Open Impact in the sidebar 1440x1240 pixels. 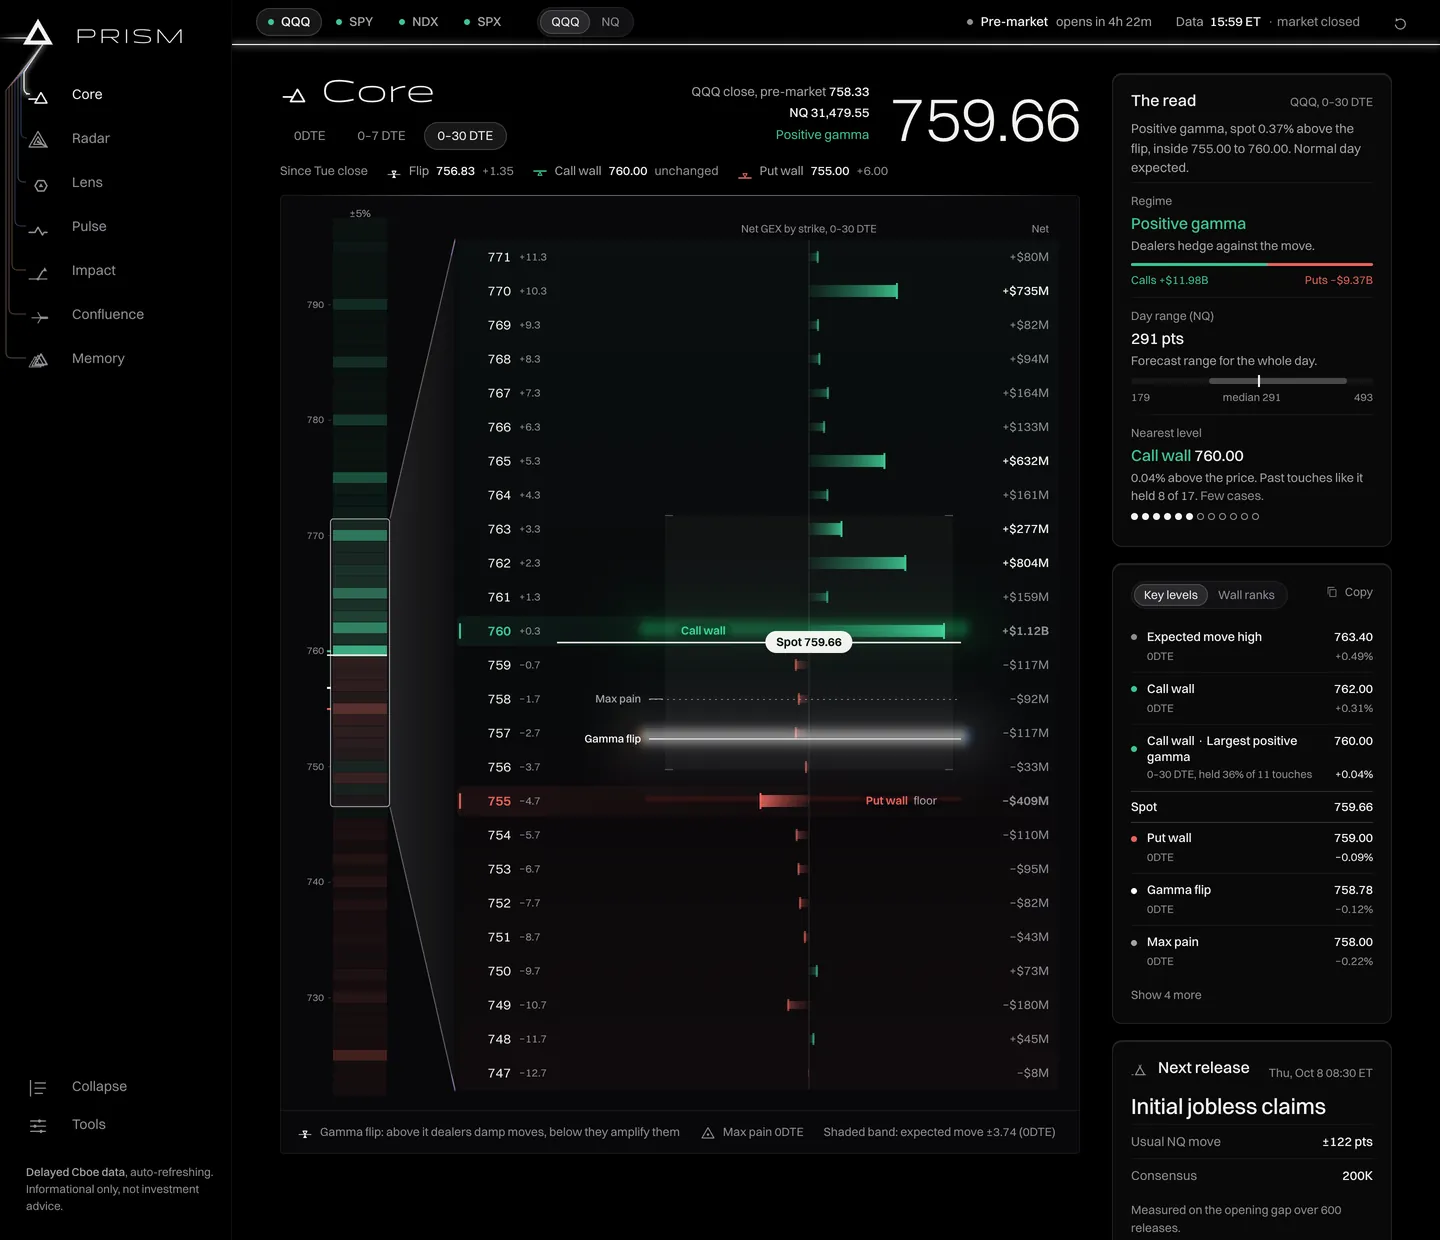(x=94, y=271)
